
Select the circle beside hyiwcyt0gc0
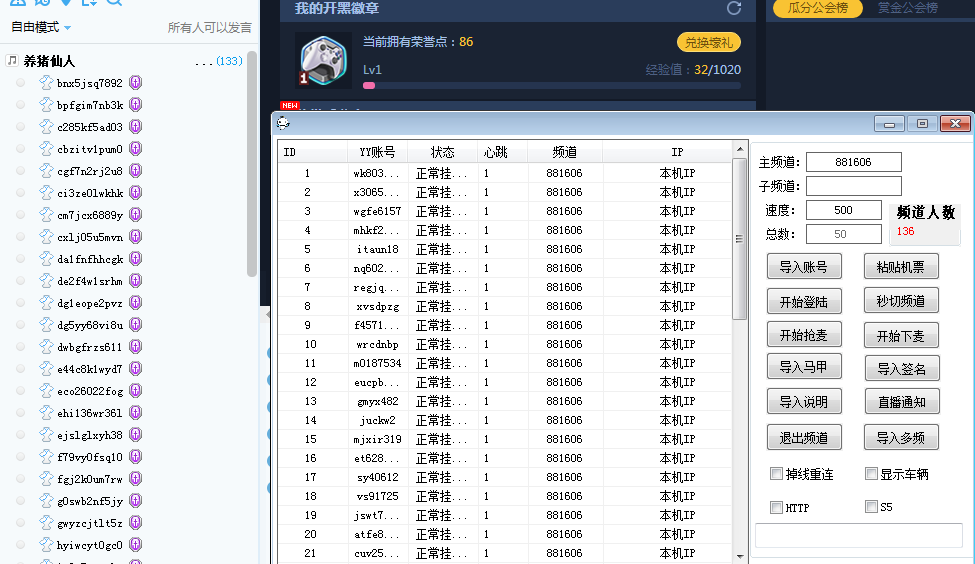(x=21, y=545)
